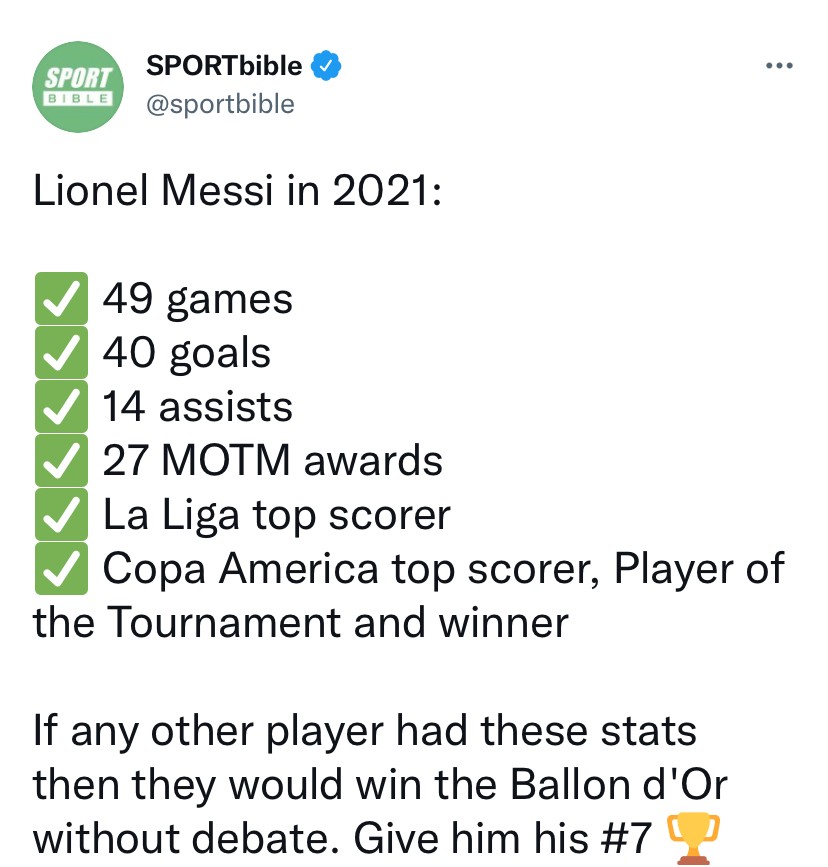Click the "14 assists" text
Screen dimensions: 828x867
[x=198, y=407]
